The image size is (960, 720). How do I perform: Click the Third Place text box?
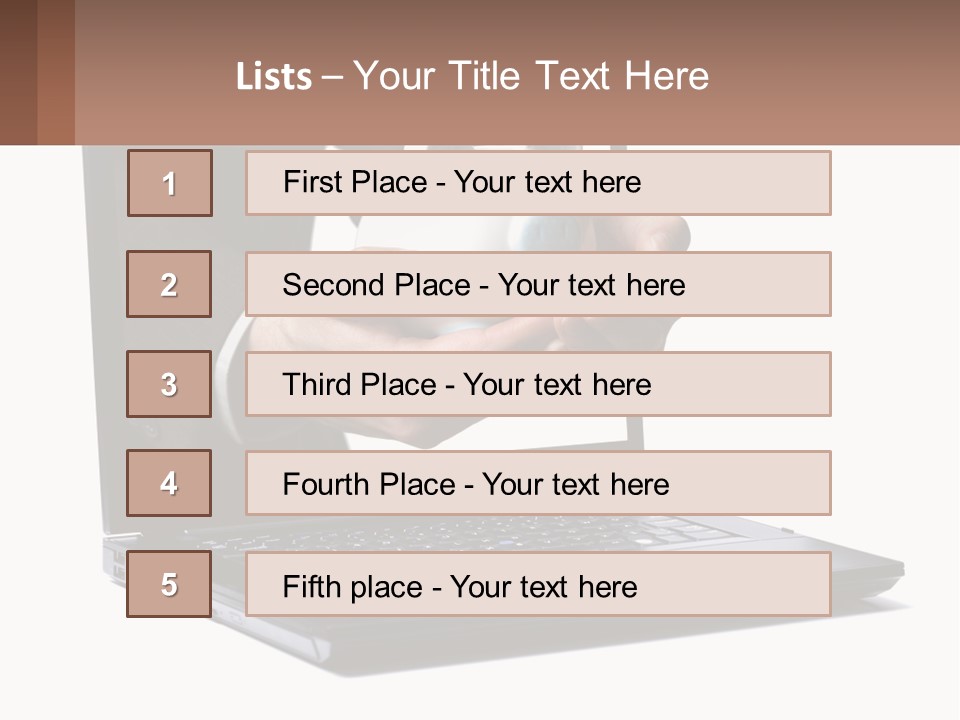[x=538, y=384]
